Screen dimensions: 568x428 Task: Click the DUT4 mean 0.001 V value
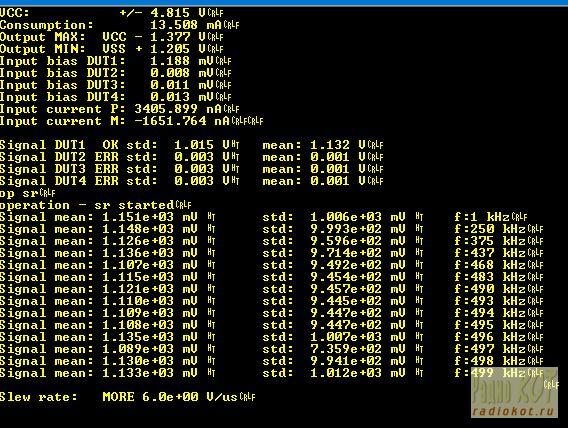tap(337, 181)
